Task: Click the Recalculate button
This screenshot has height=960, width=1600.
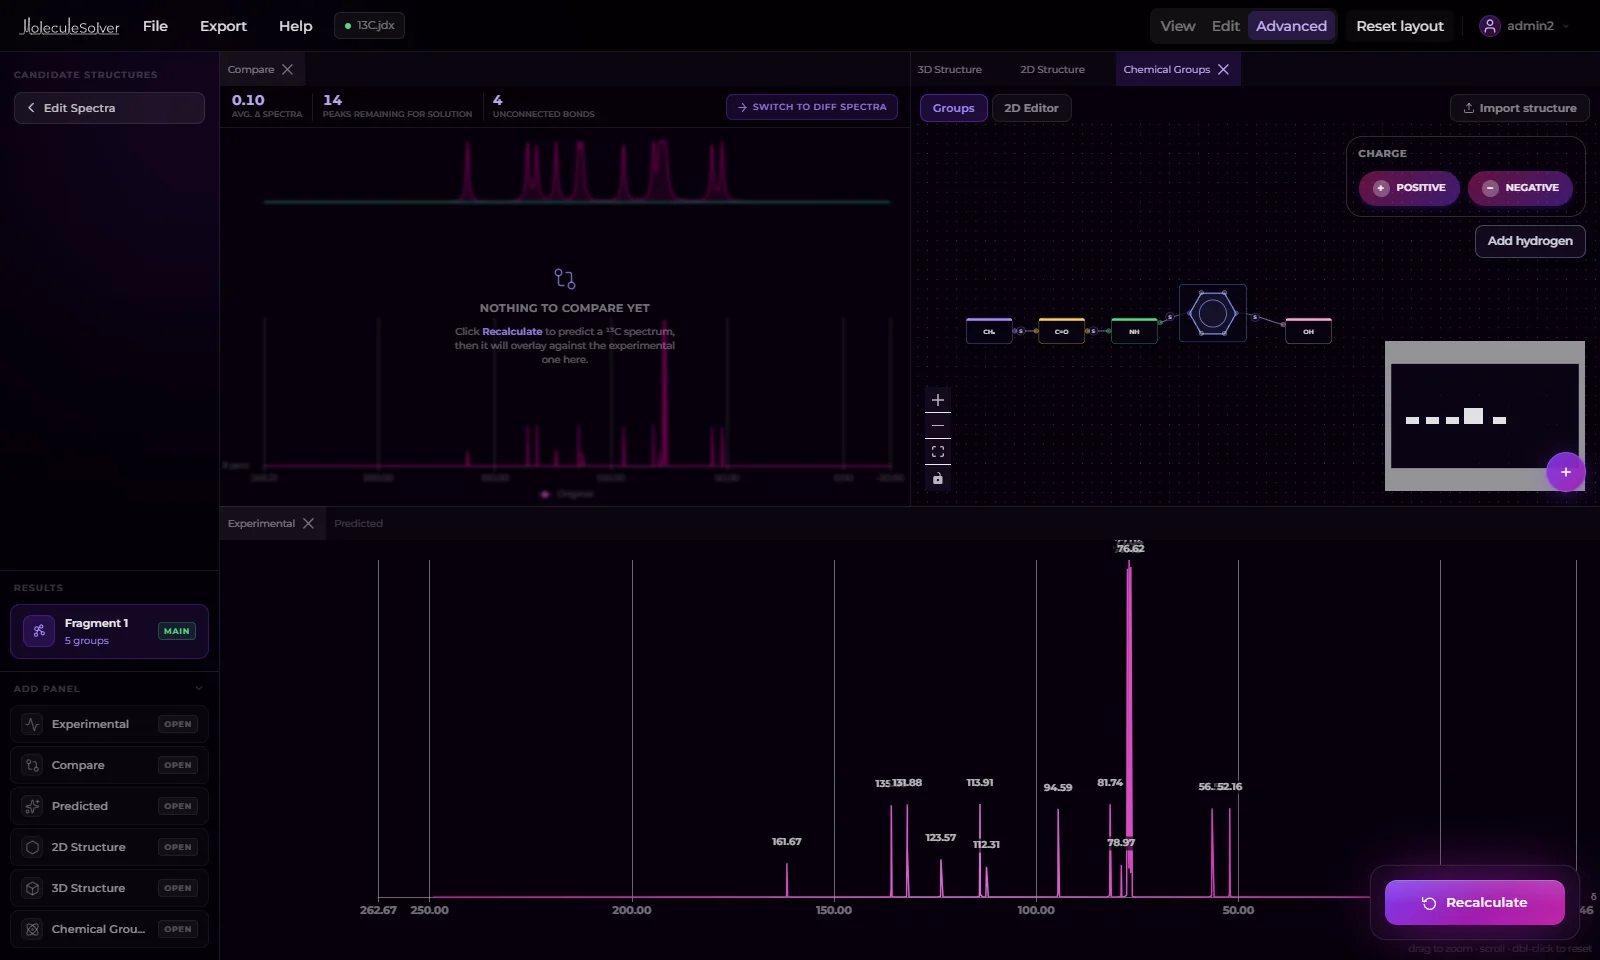Action: (x=1474, y=902)
